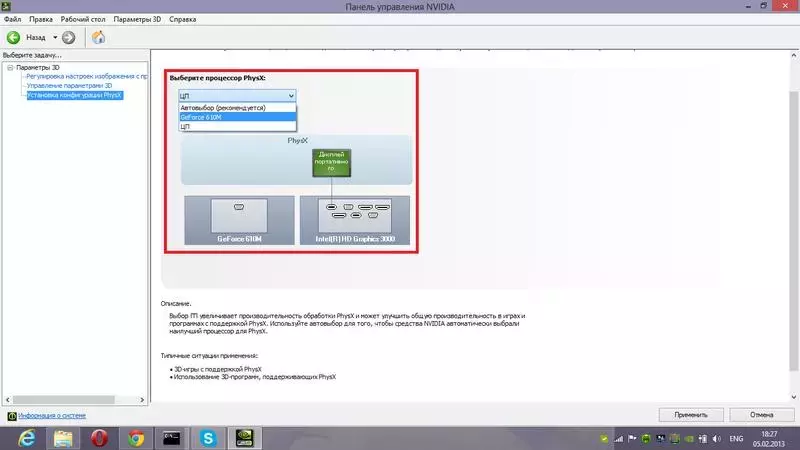Open the Правка menu
This screenshot has width=800, height=450.
(41, 19)
